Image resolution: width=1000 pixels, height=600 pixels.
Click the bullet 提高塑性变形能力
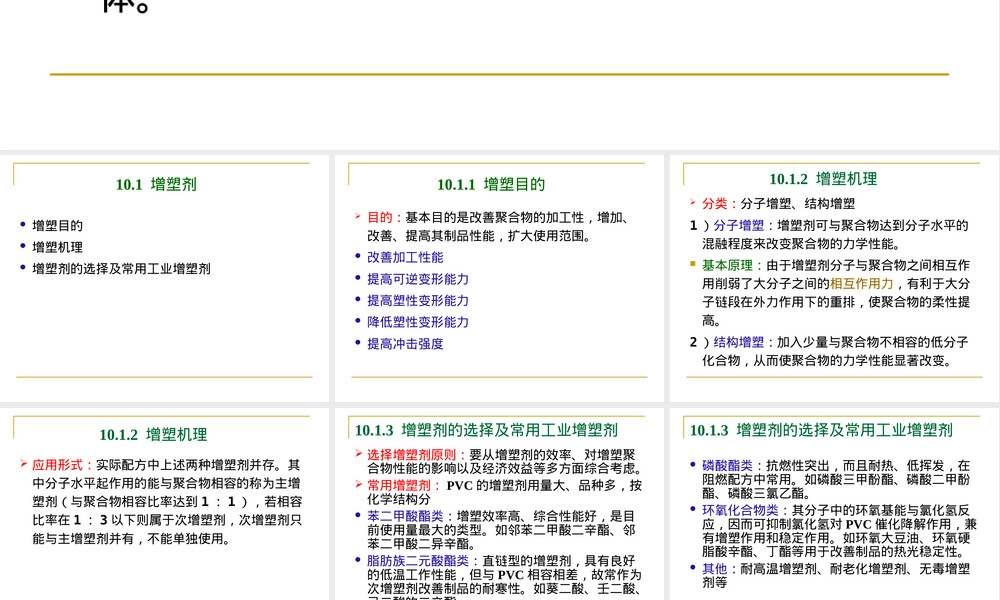418,301
